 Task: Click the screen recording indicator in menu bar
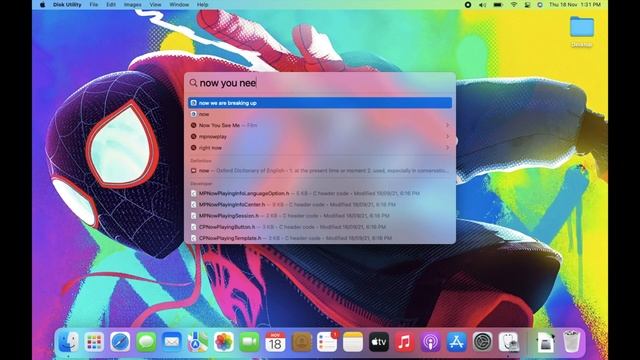point(468,4)
